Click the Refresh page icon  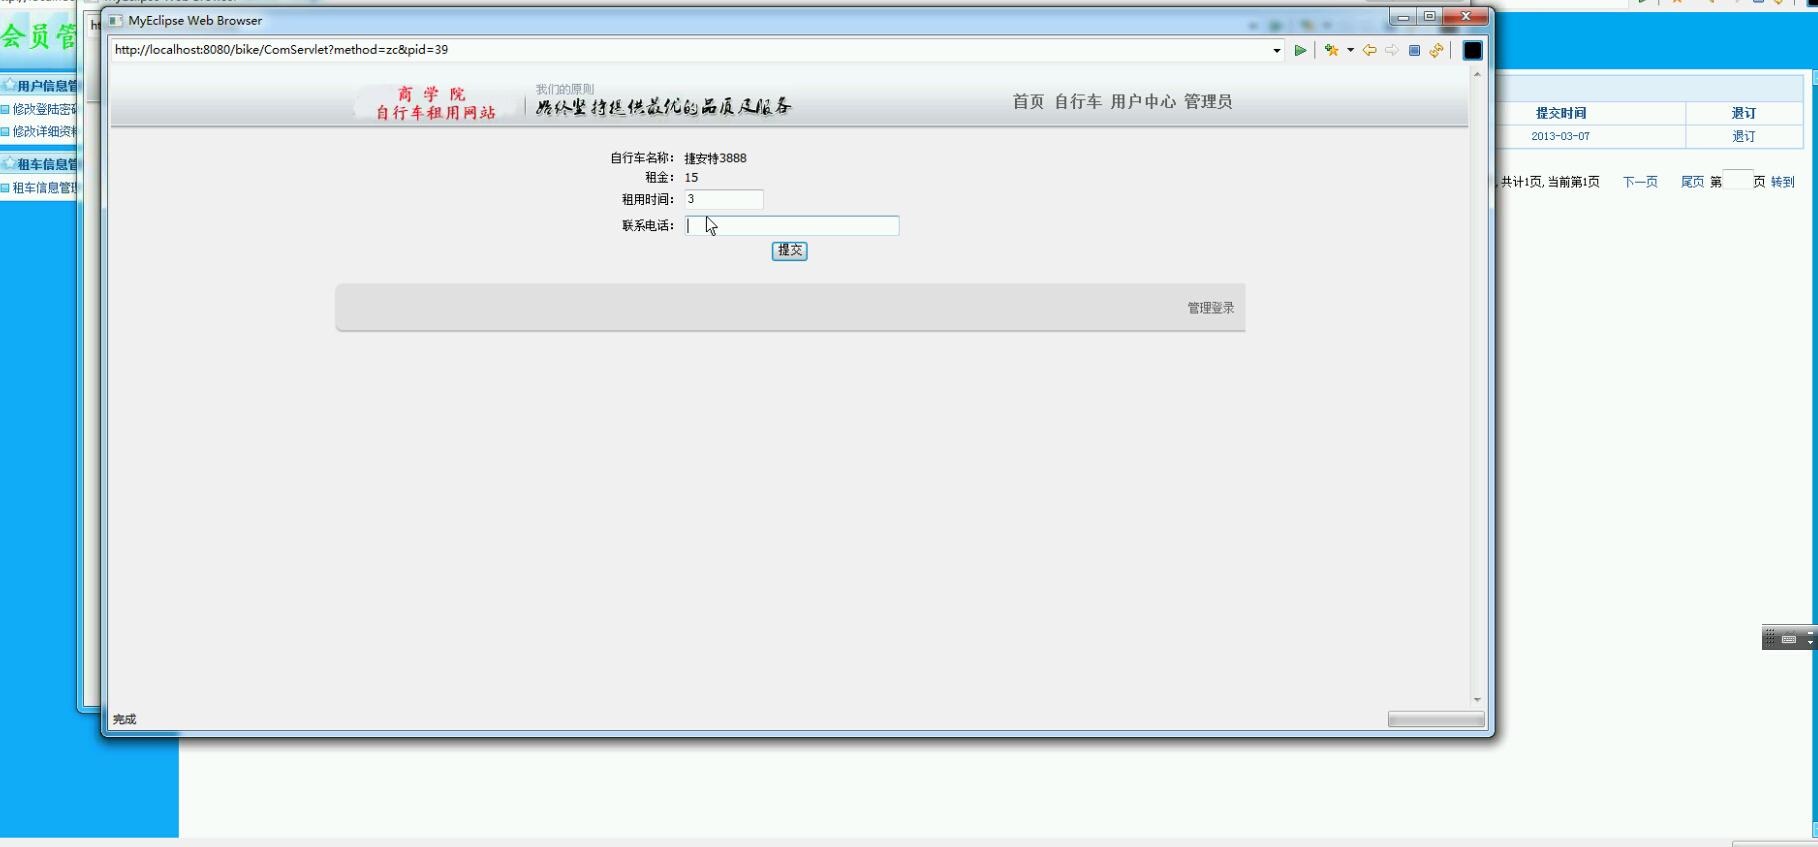(1437, 50)
